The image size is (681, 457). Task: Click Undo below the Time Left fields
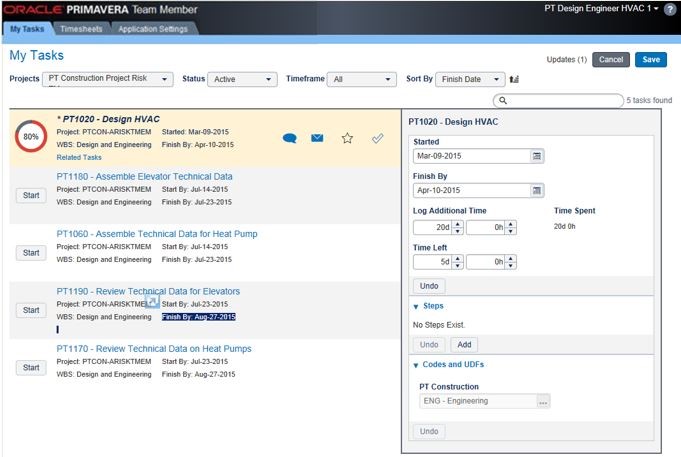pos(429,286)
